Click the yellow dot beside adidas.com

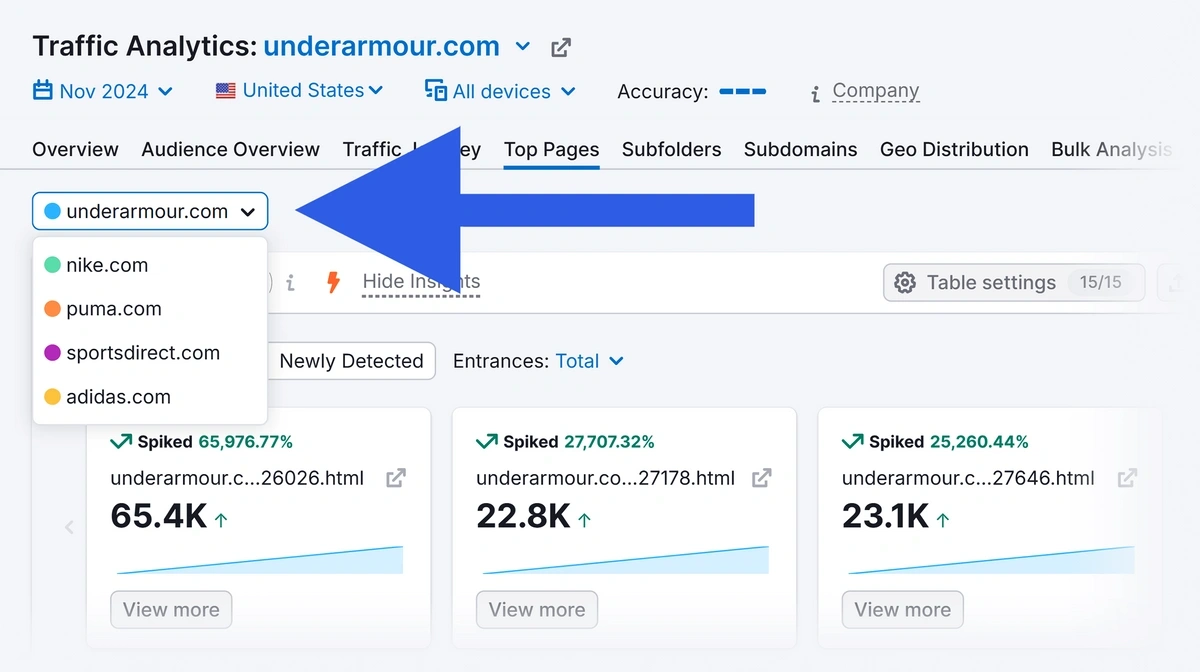52,397
